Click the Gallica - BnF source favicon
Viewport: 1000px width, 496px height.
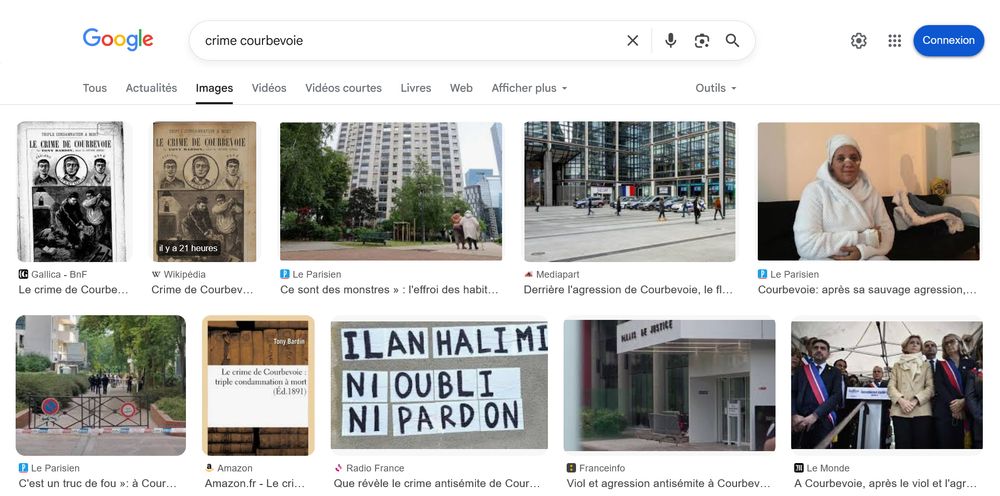point(24,274)
